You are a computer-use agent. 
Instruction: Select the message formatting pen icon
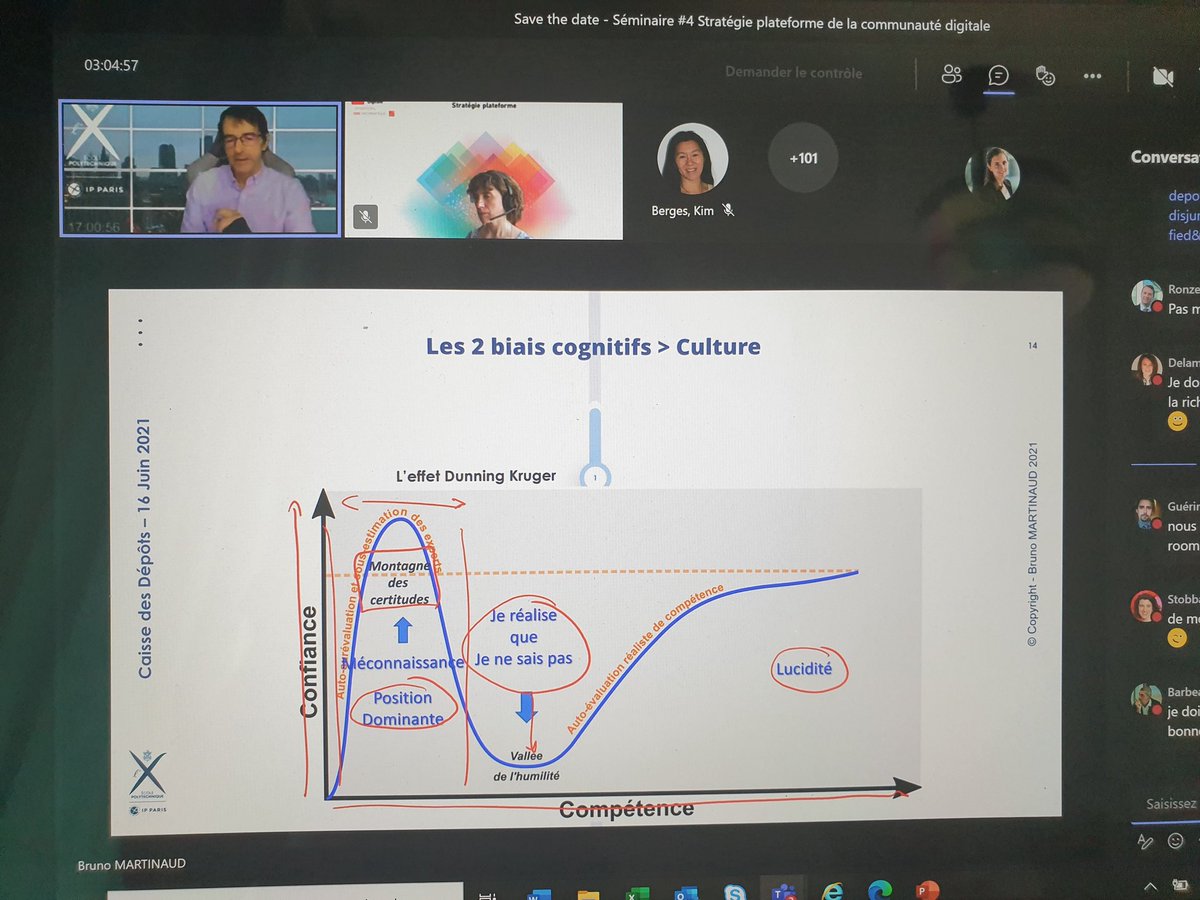[x=1144, y=840]
